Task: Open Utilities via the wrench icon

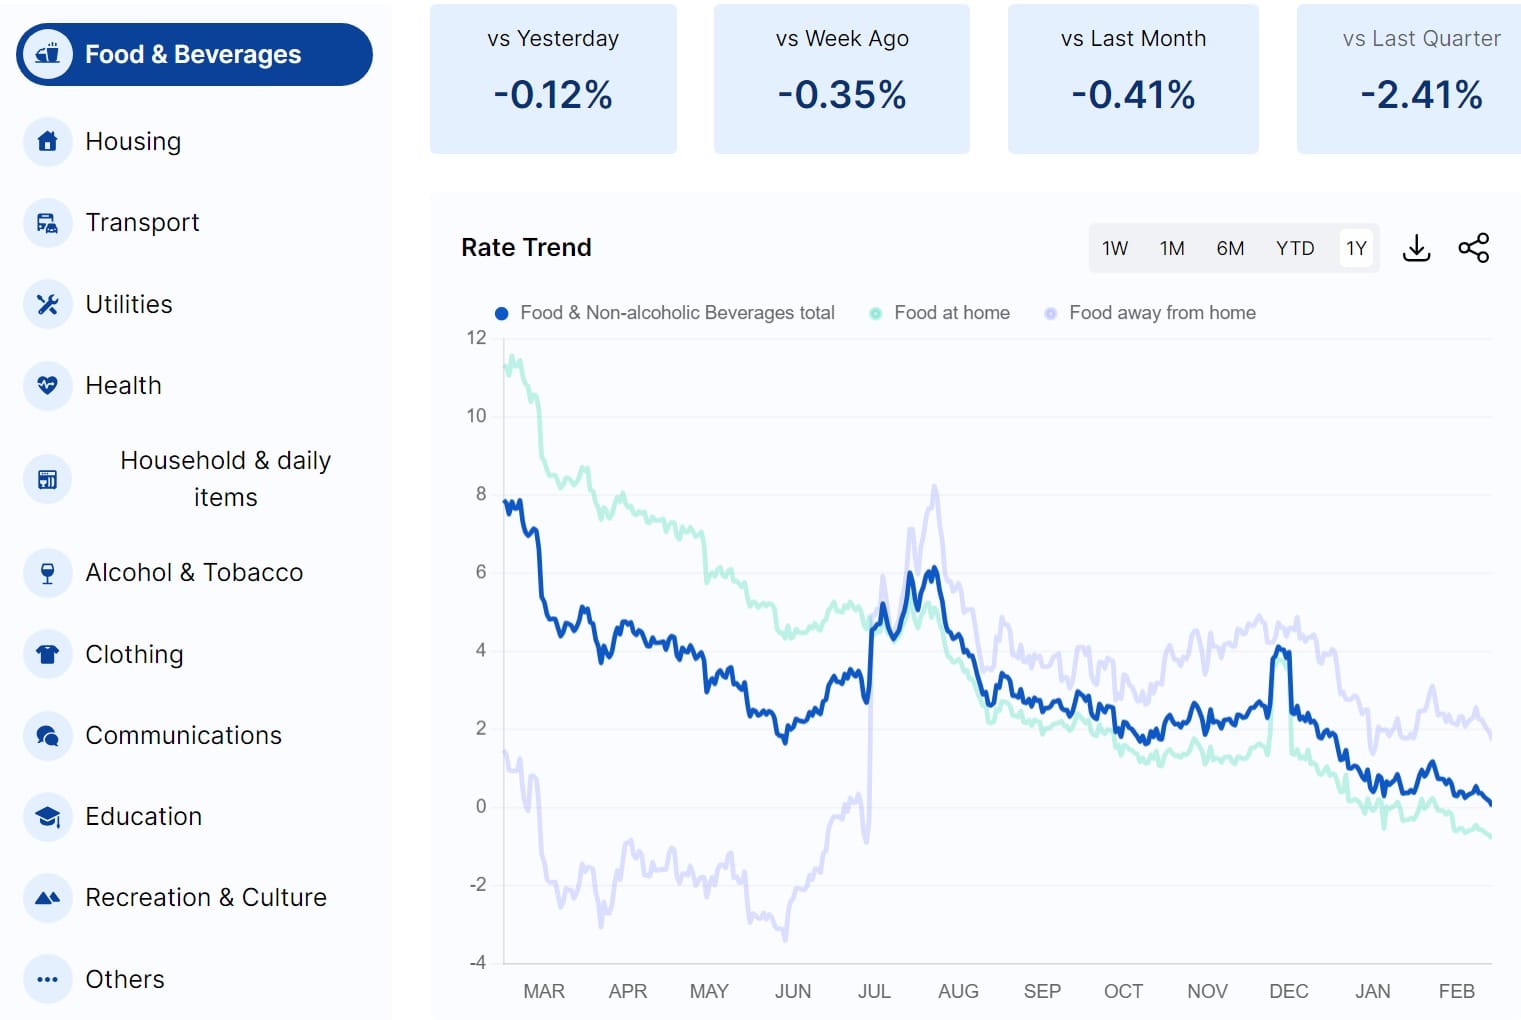Action: 47,304
